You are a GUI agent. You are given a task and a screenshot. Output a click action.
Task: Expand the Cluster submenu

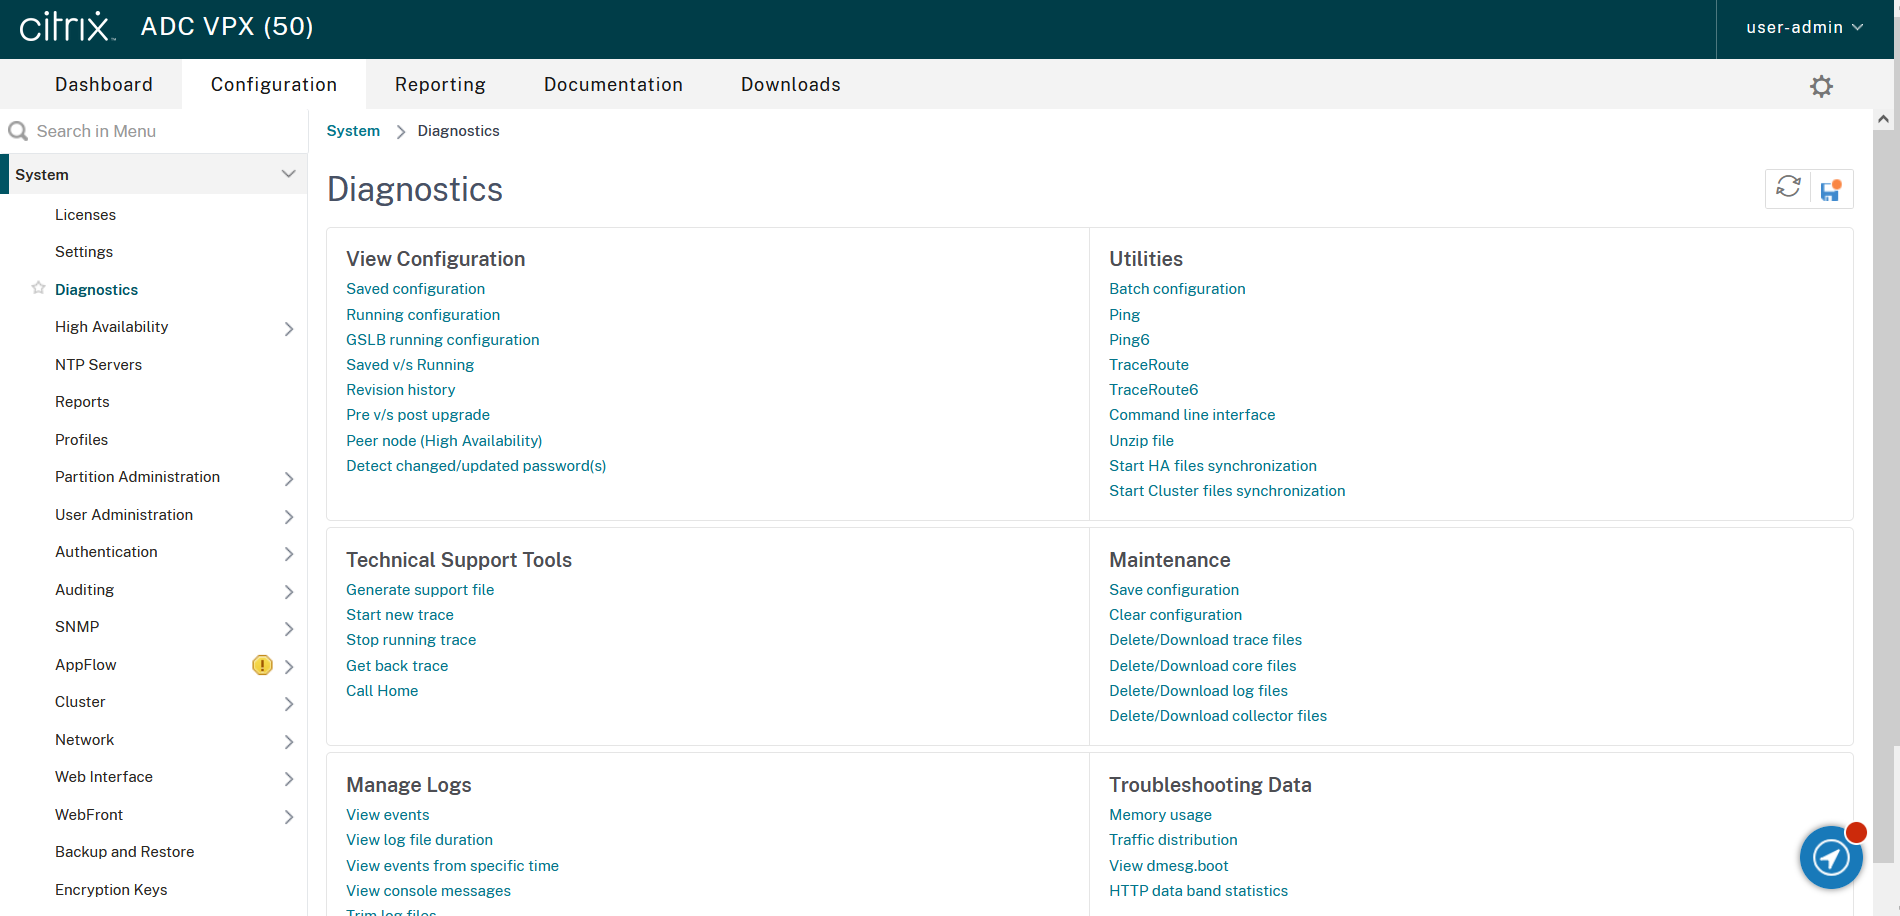click(x=289, y=704)
